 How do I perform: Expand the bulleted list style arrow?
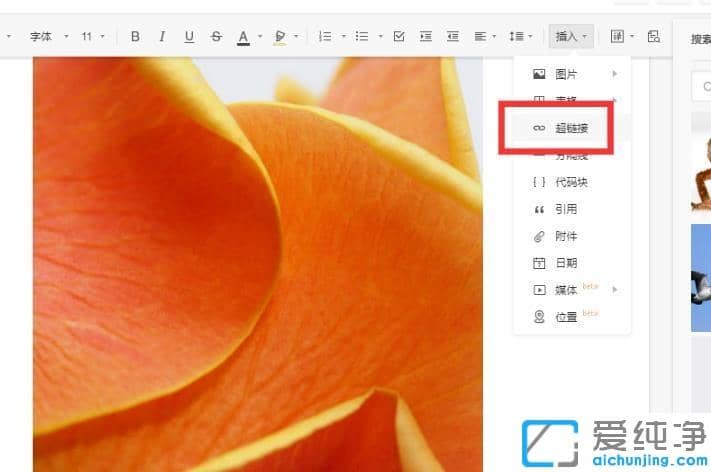click(x=380, y=36)
